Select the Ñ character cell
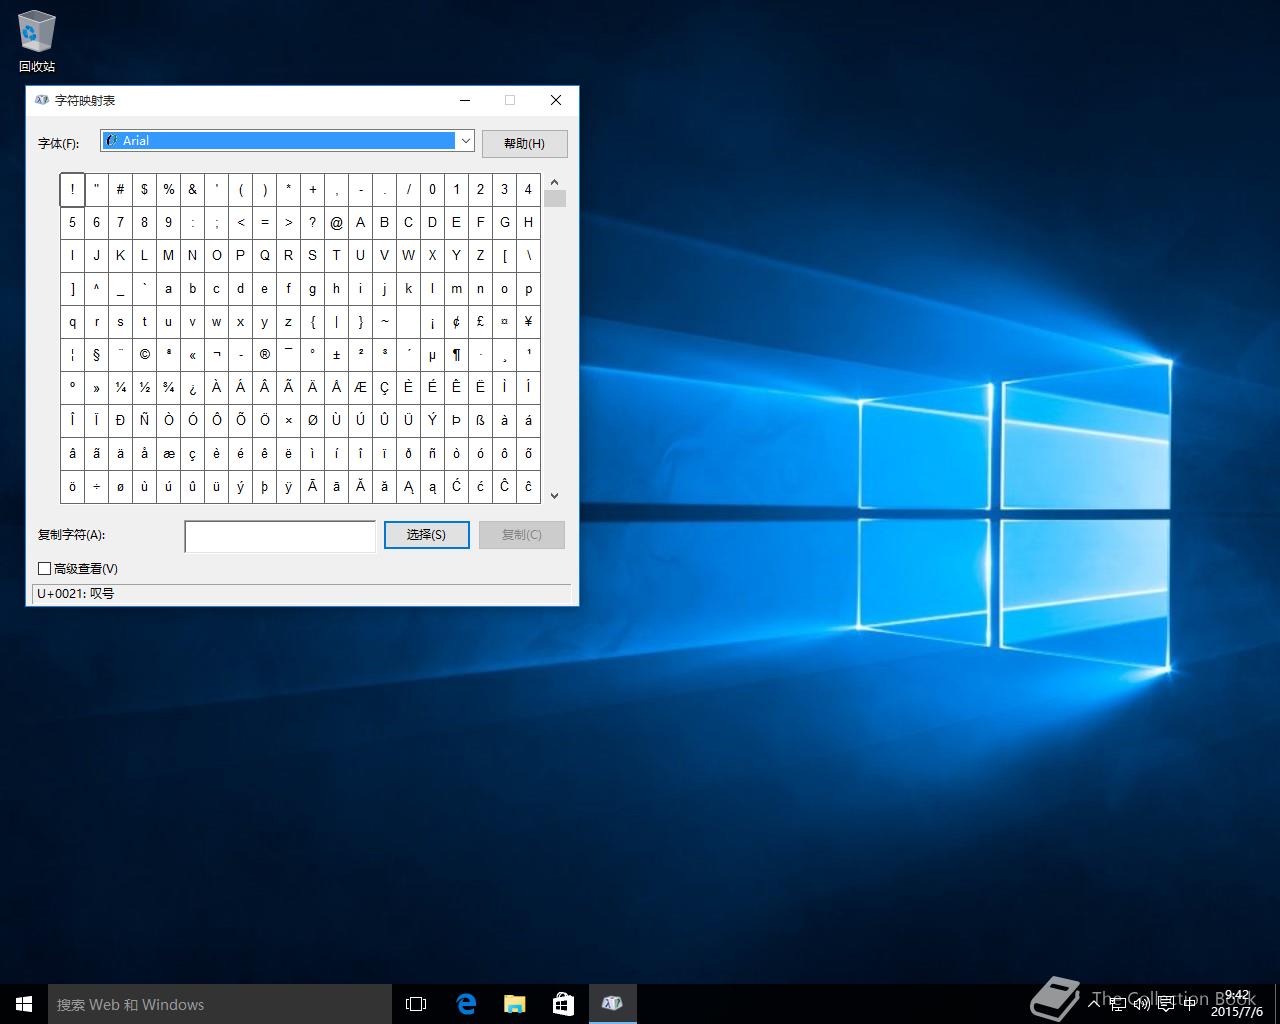The height and width of the screenshot is (1024, 1280). coord(144,420)
